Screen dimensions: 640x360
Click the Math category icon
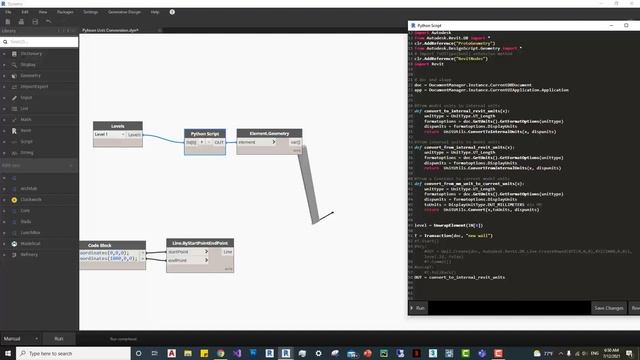(x=14, y=120)
